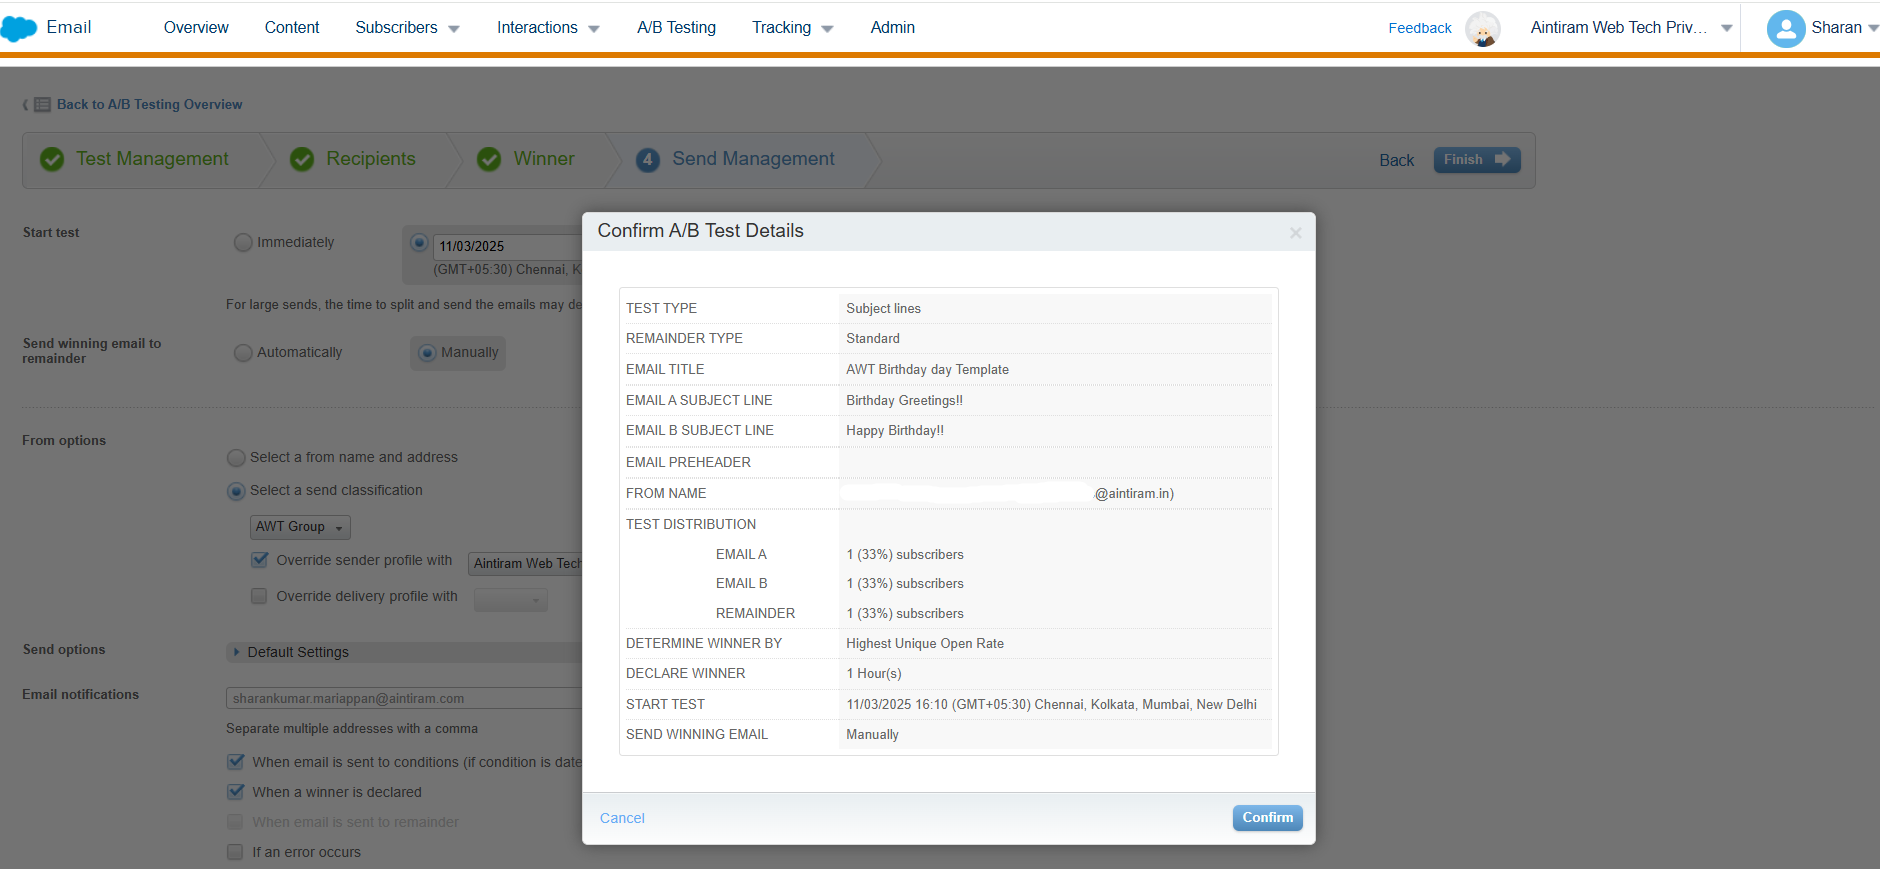Image resolution: width=1880 pixels, height=869 pixels.
Task: Click the Einstein mascot avatar icon
Action: [x=1482, y=29]
